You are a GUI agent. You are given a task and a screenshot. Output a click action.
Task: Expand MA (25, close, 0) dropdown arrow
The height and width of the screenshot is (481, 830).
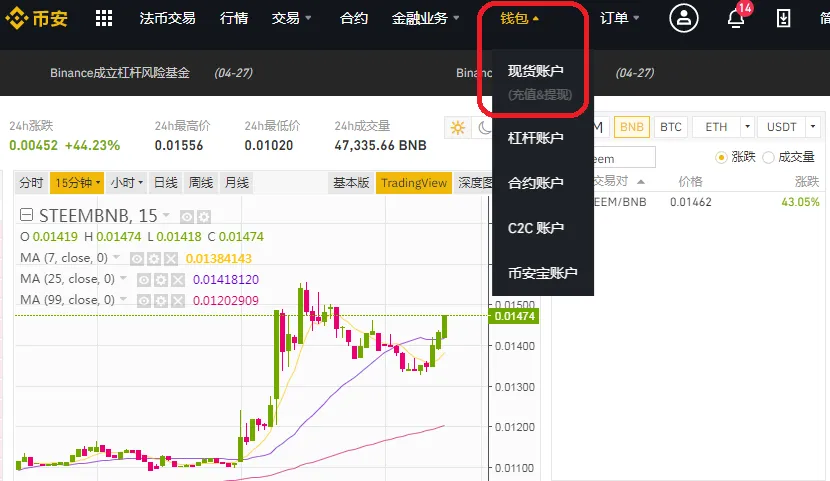123,278
